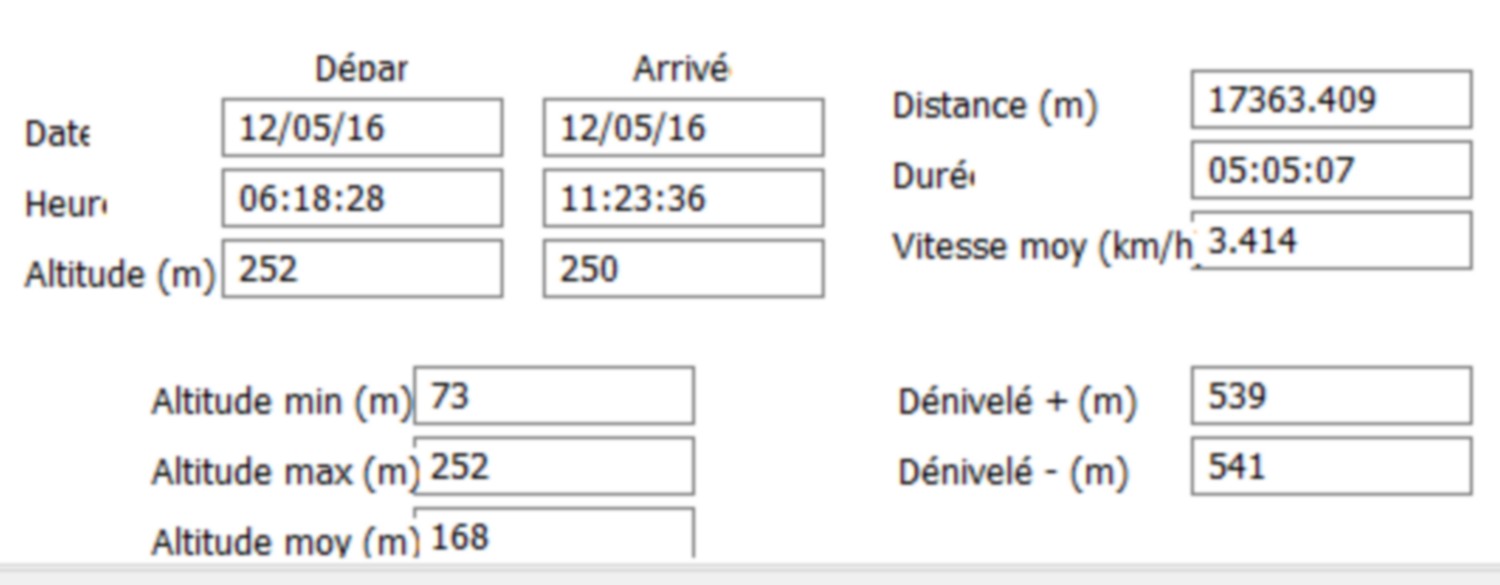Image resolution: width=1500 pixels, height=585 pixels.
Task: Click the Vitesse moy (km/h) label
Action: (x=1044, y=246)
